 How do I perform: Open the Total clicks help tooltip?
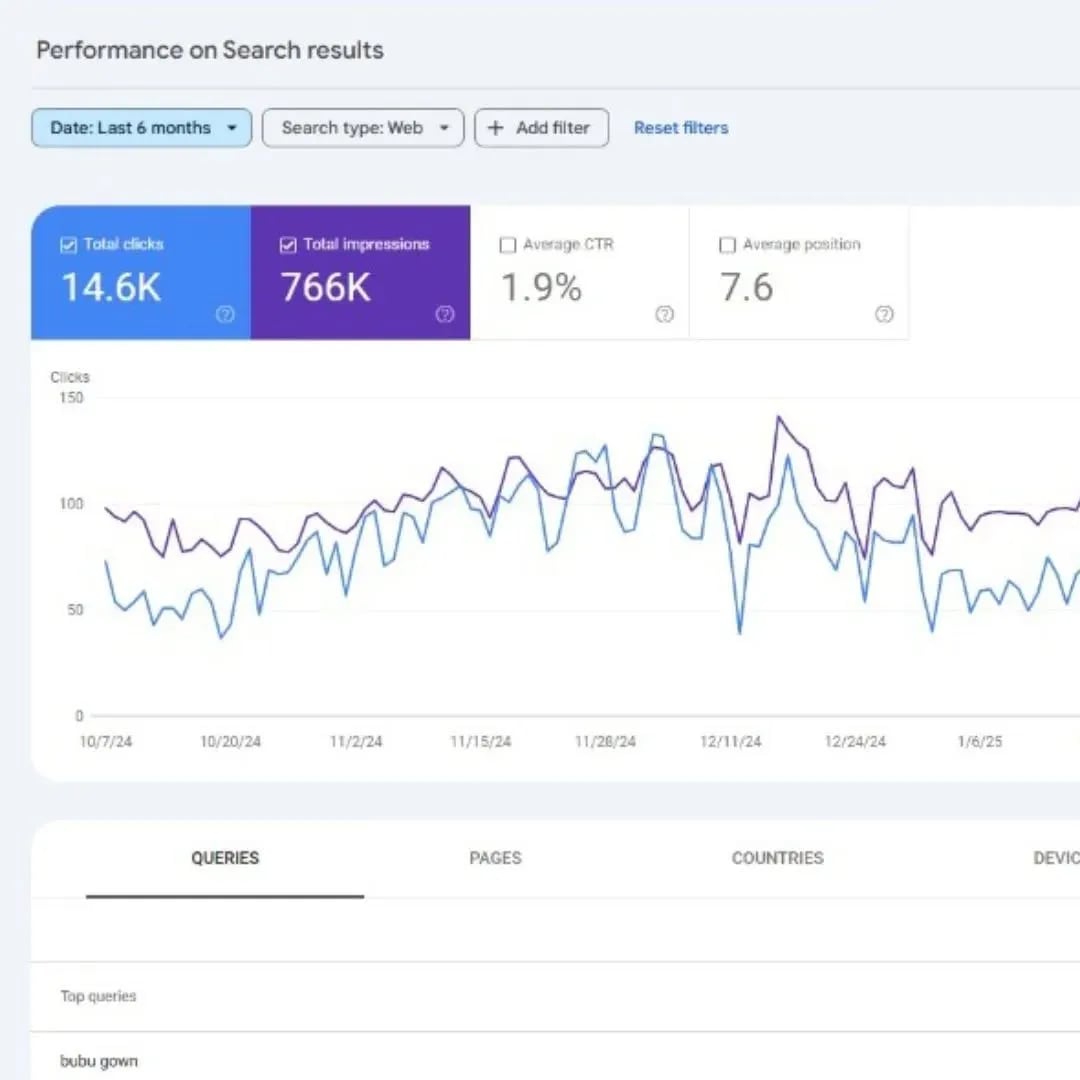226,315
